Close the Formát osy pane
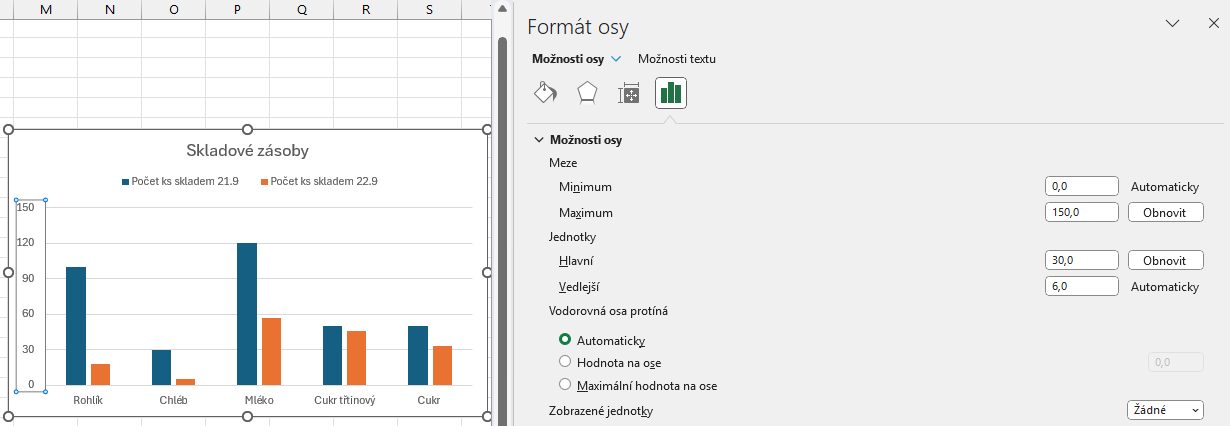The image size is (1230, 426). [x=1213, y=23]
